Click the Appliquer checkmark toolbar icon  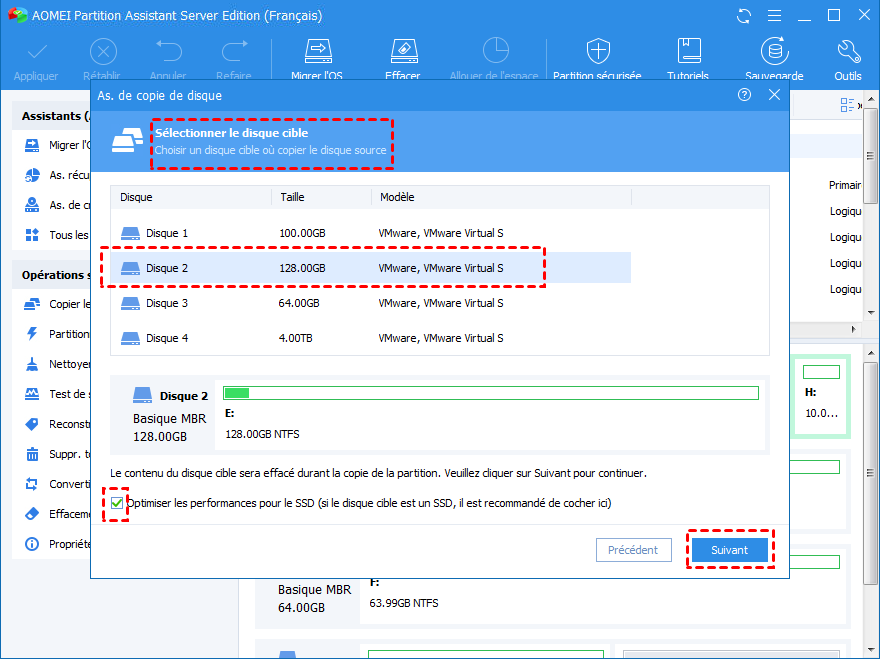click(36, 53)
